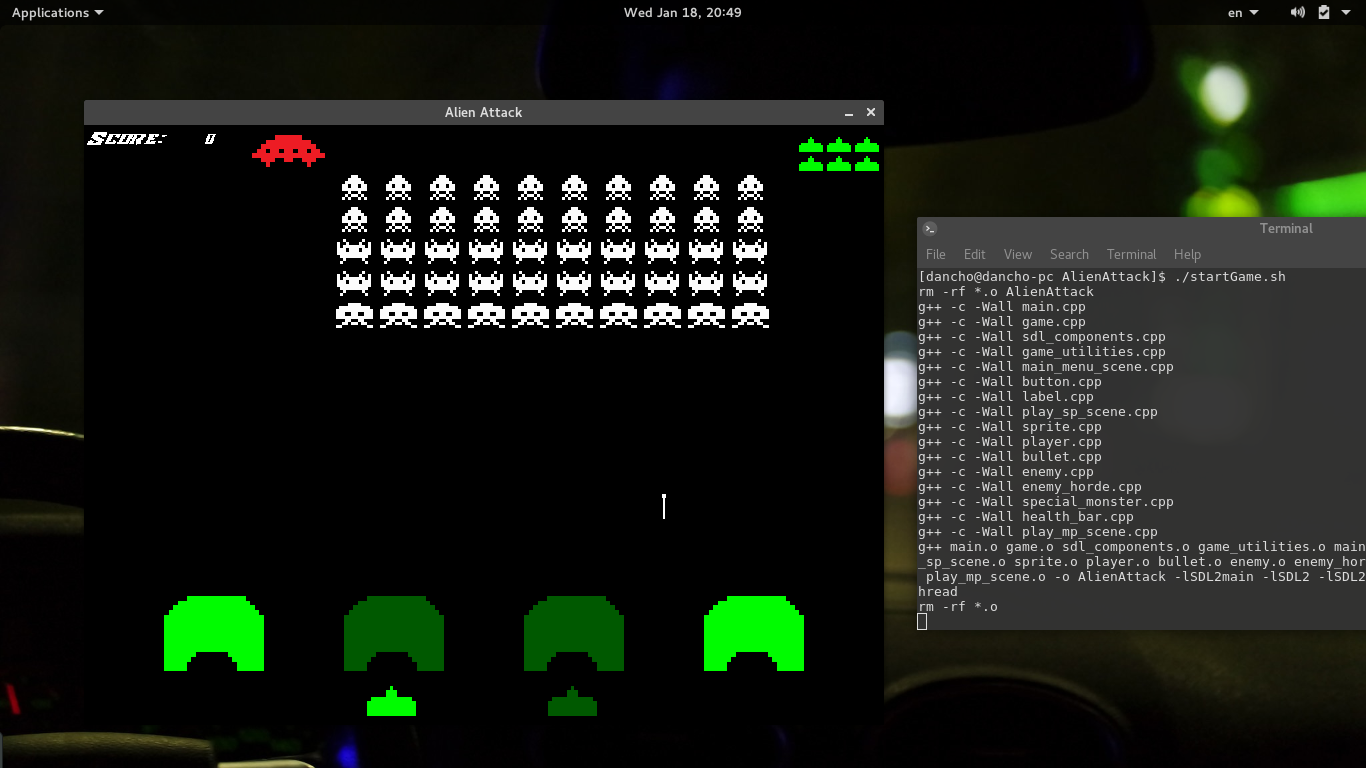Click the bright green player ship
Image resolution: width=1366 pixels, height=768 pixels.
pyautogui.click(x=391, y=702)
